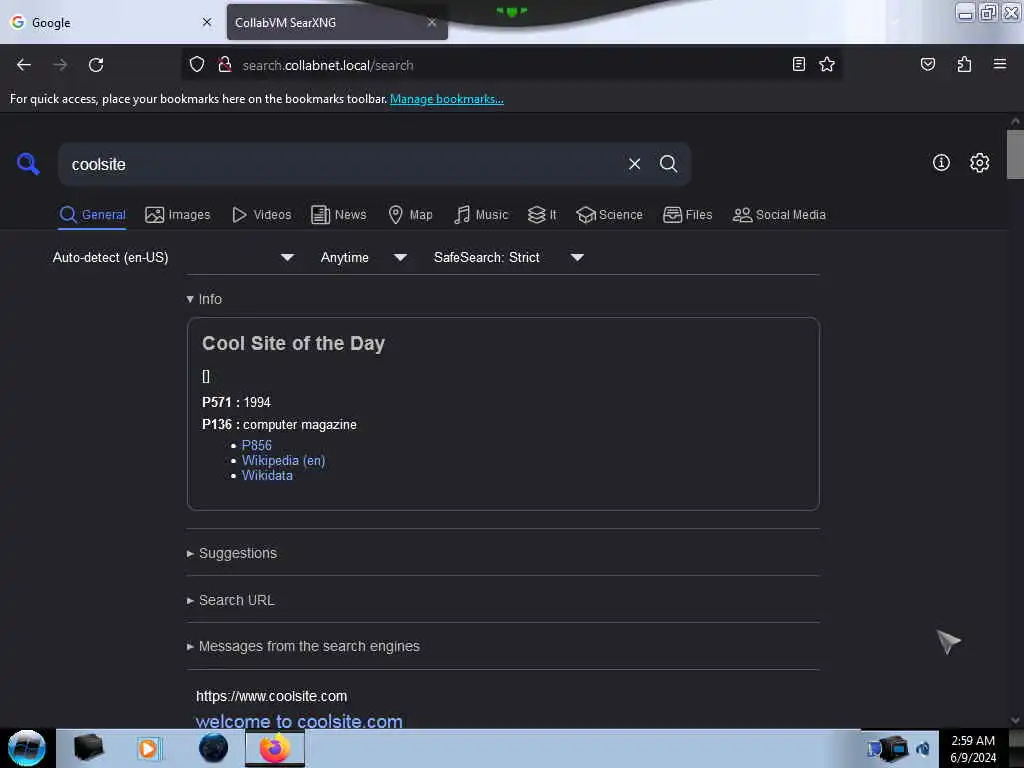
Task: Click the P136 : computer magazine text
Action: (x=280, y=424)
